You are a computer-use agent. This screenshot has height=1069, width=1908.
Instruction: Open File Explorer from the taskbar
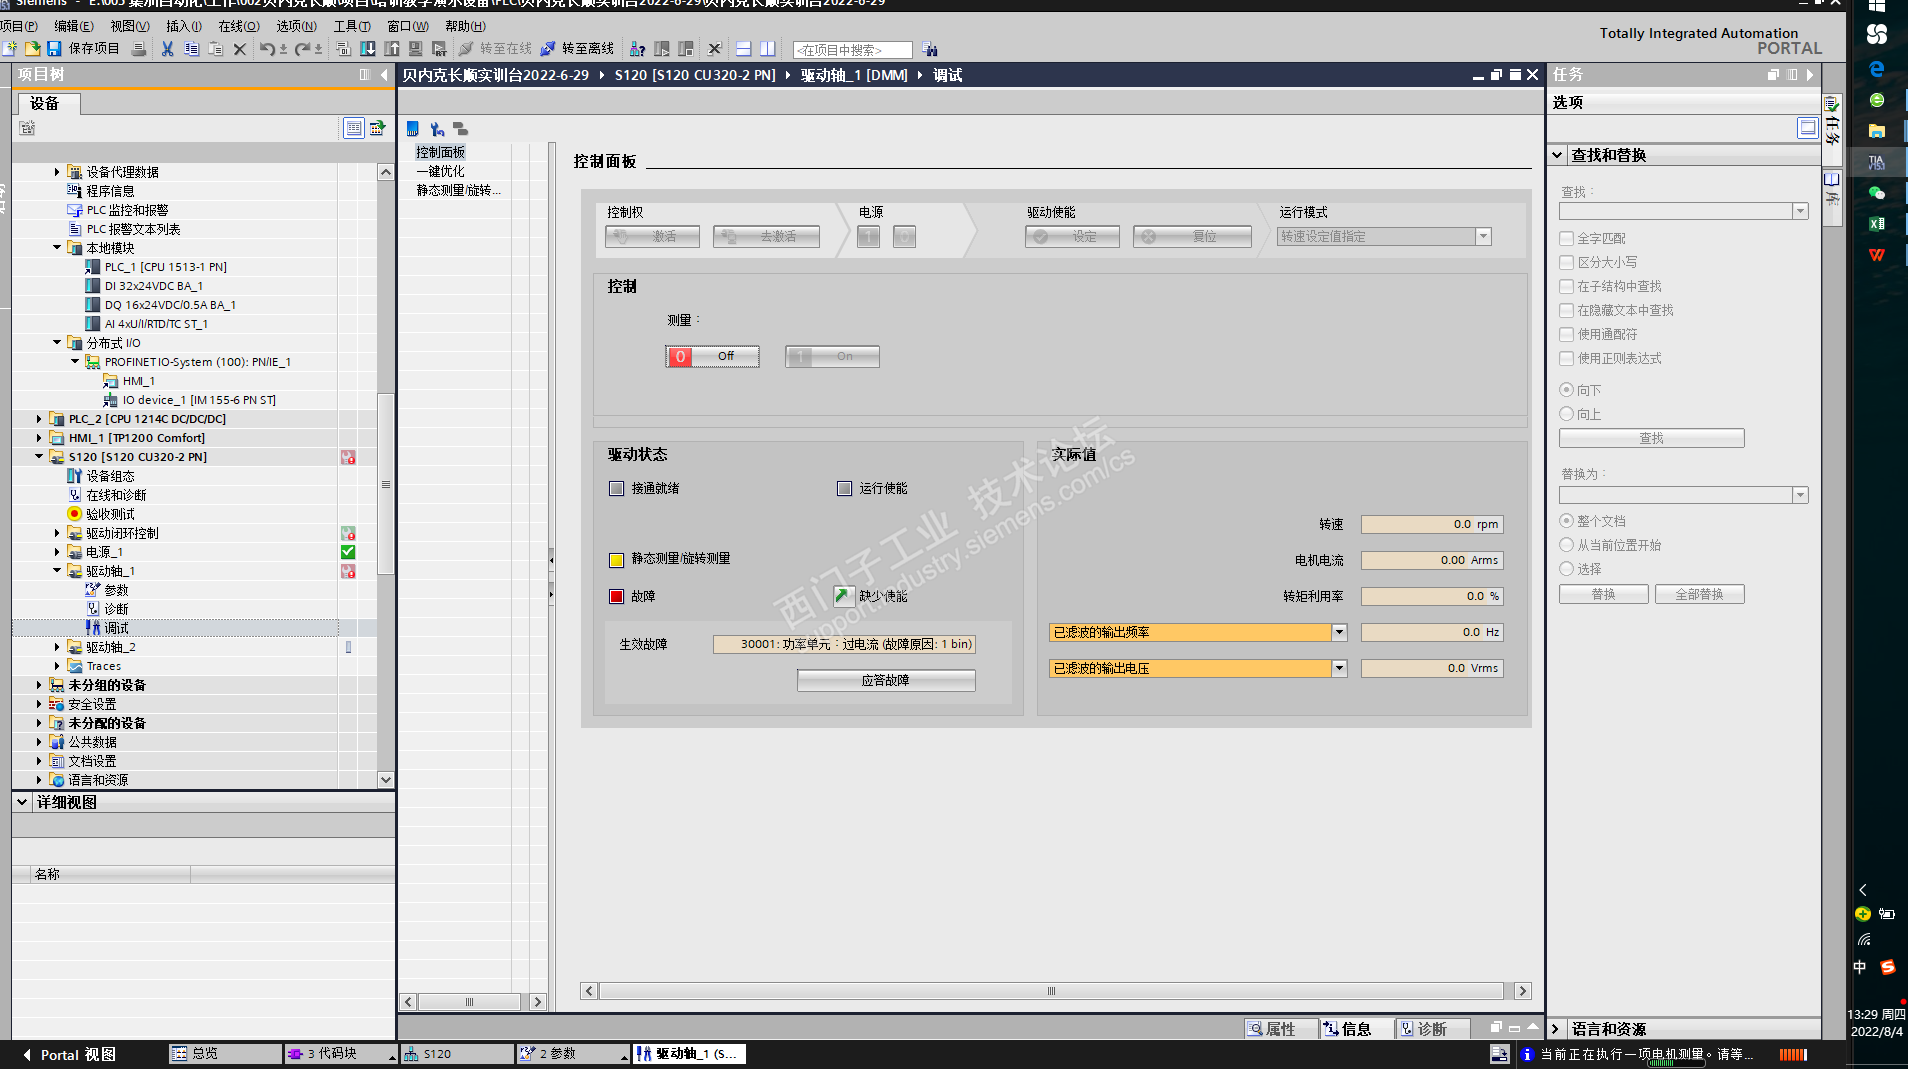(1877, 130)
